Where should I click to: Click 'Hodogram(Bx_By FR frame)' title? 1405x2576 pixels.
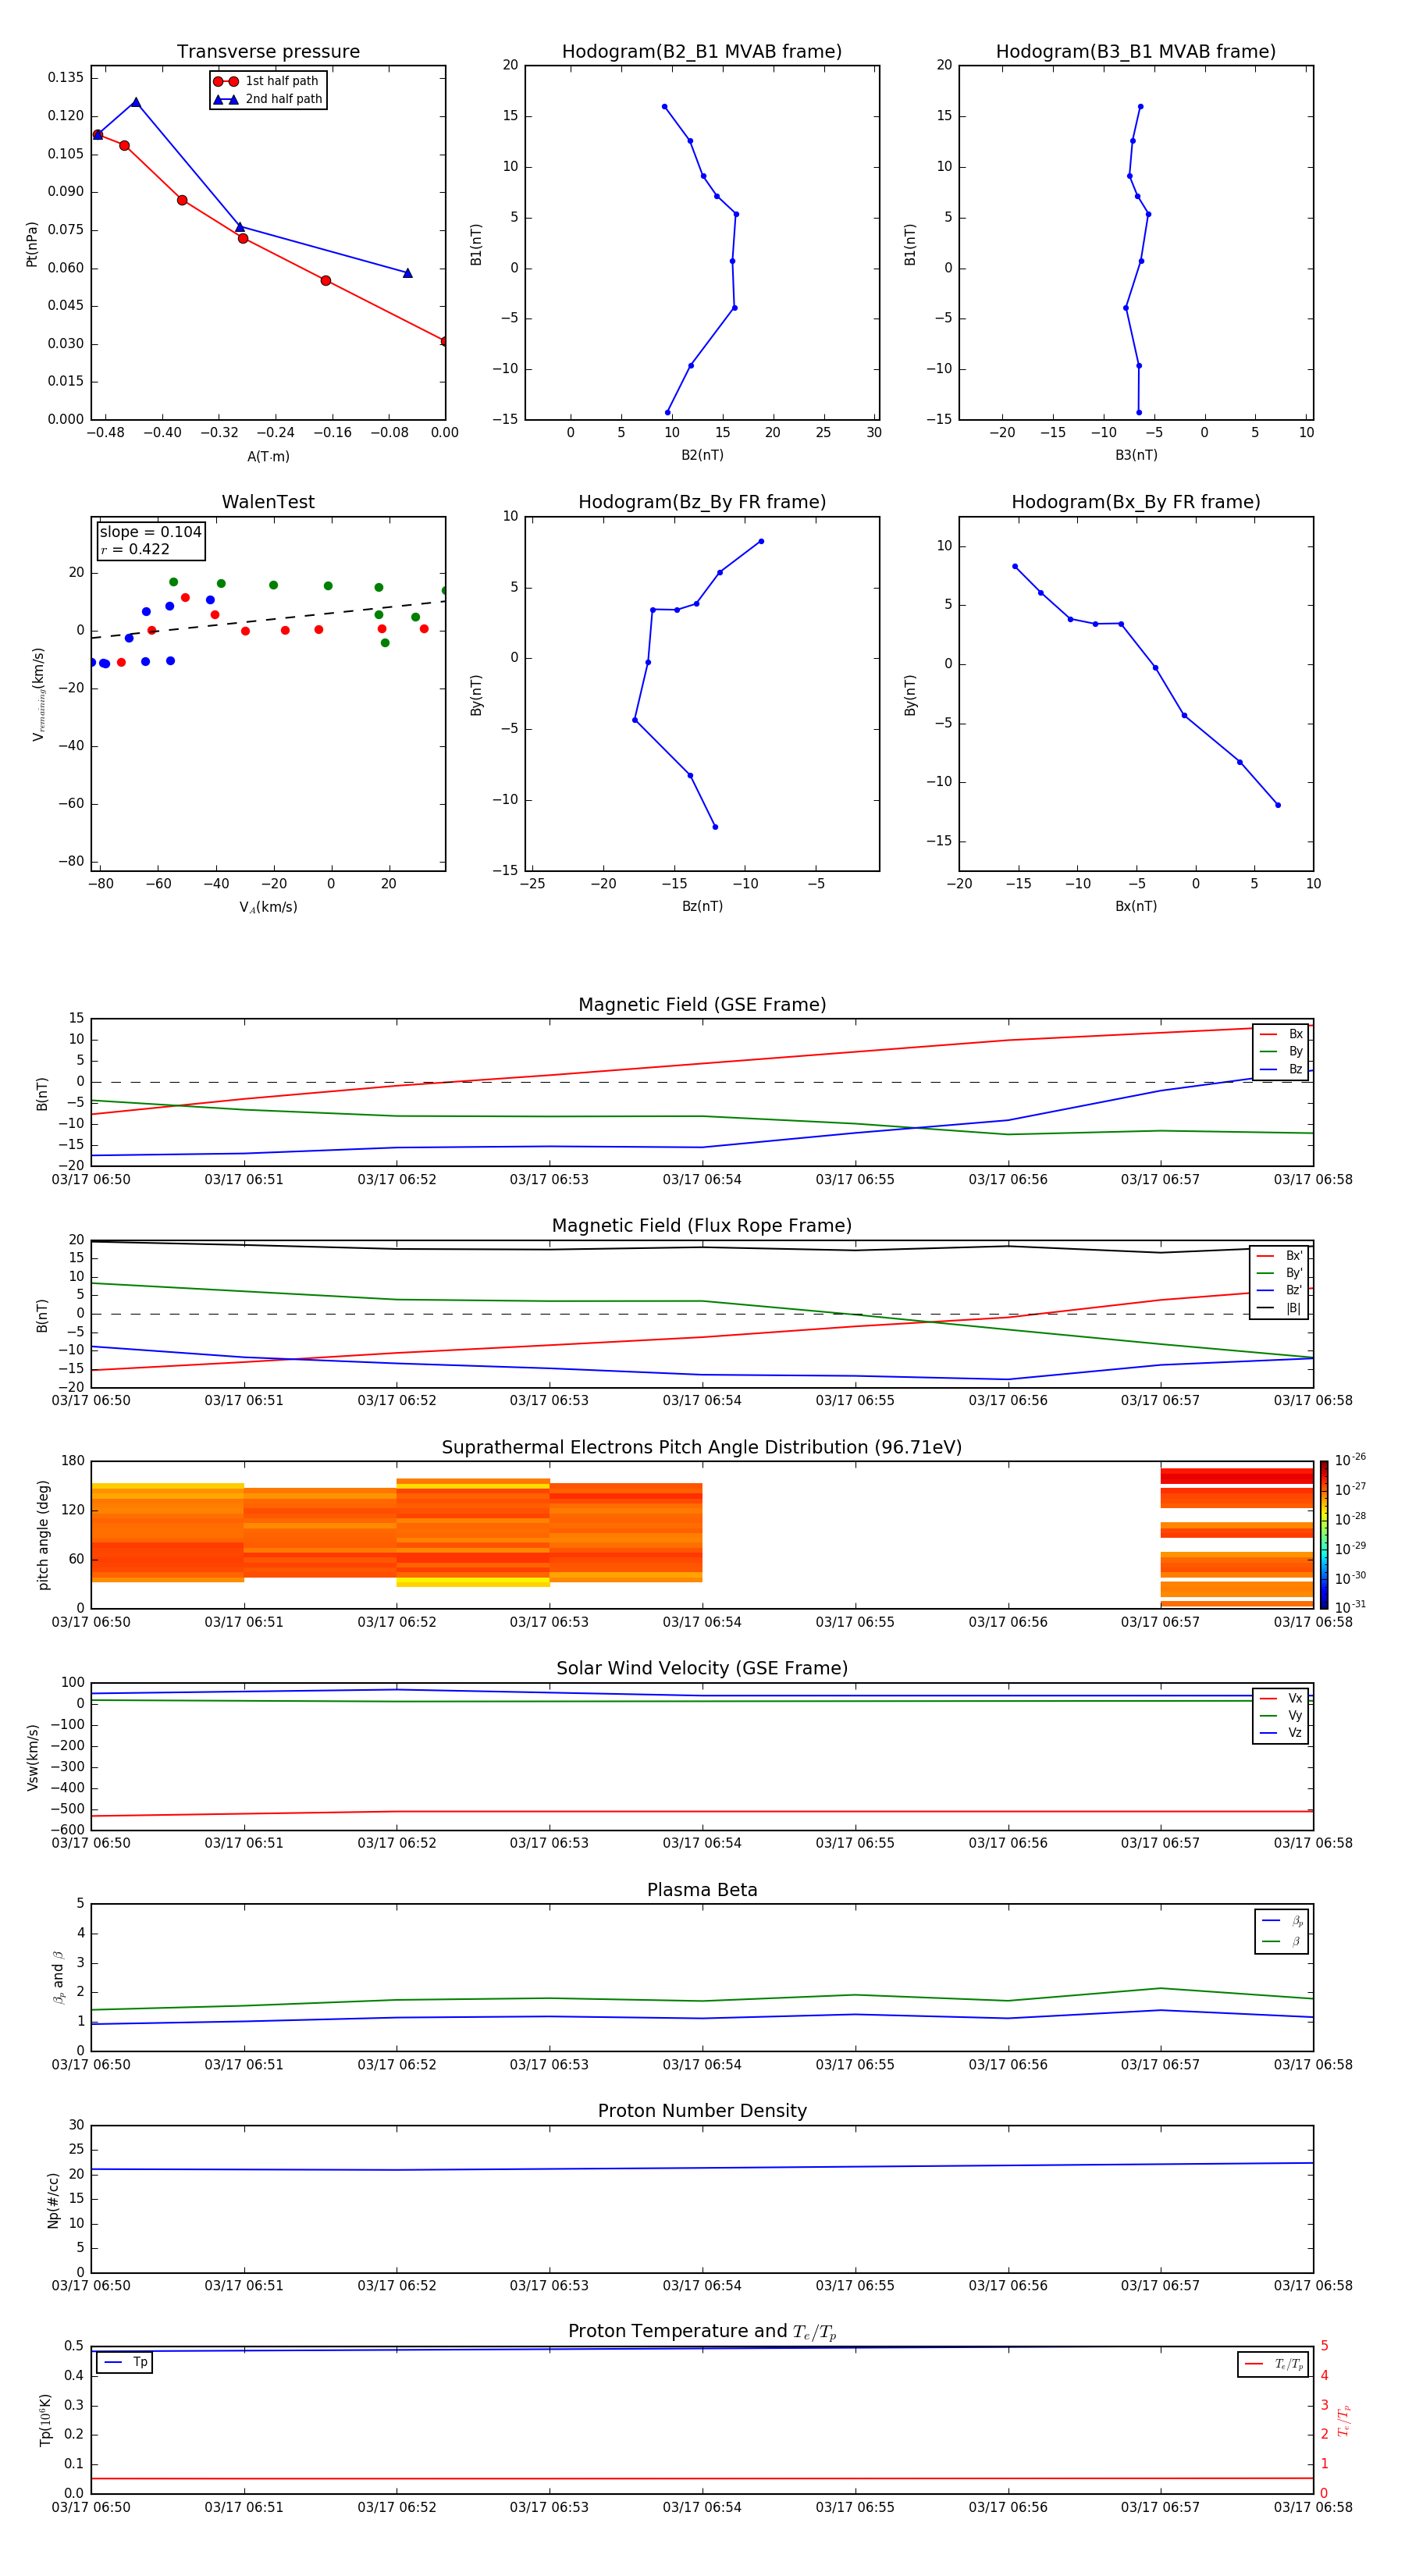(x=1136, y=502)
